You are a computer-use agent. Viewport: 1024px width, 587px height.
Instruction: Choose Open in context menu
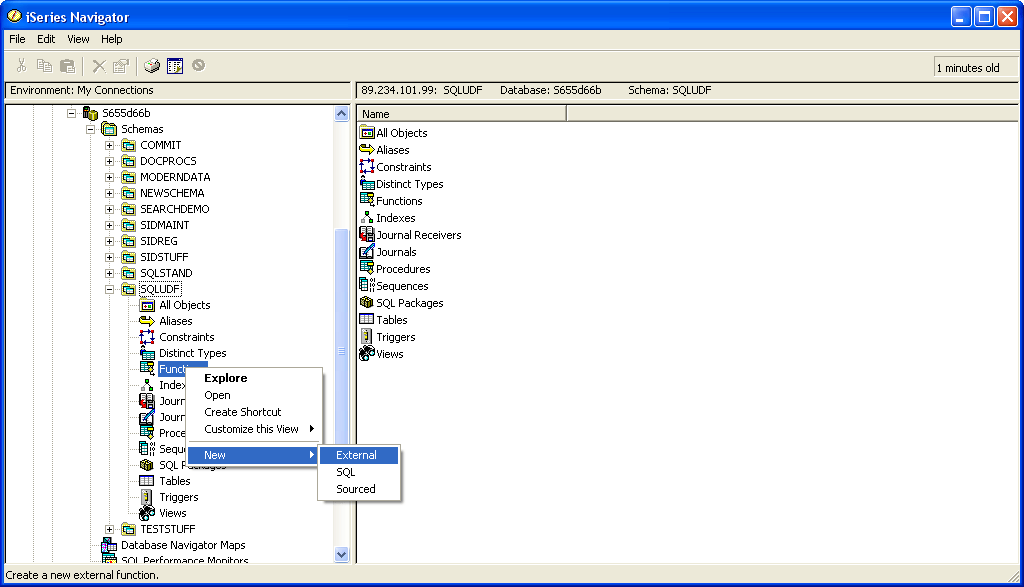click(255, 395)
